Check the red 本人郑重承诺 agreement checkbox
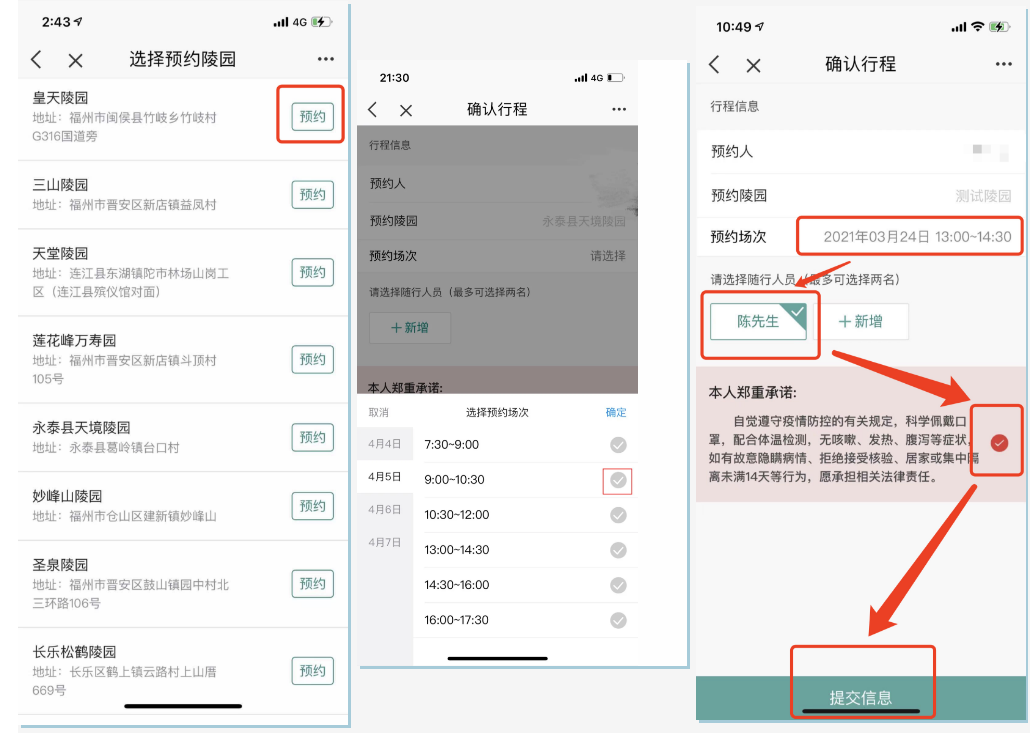Viewport: 1030px width, 733px height. point(999,443)
